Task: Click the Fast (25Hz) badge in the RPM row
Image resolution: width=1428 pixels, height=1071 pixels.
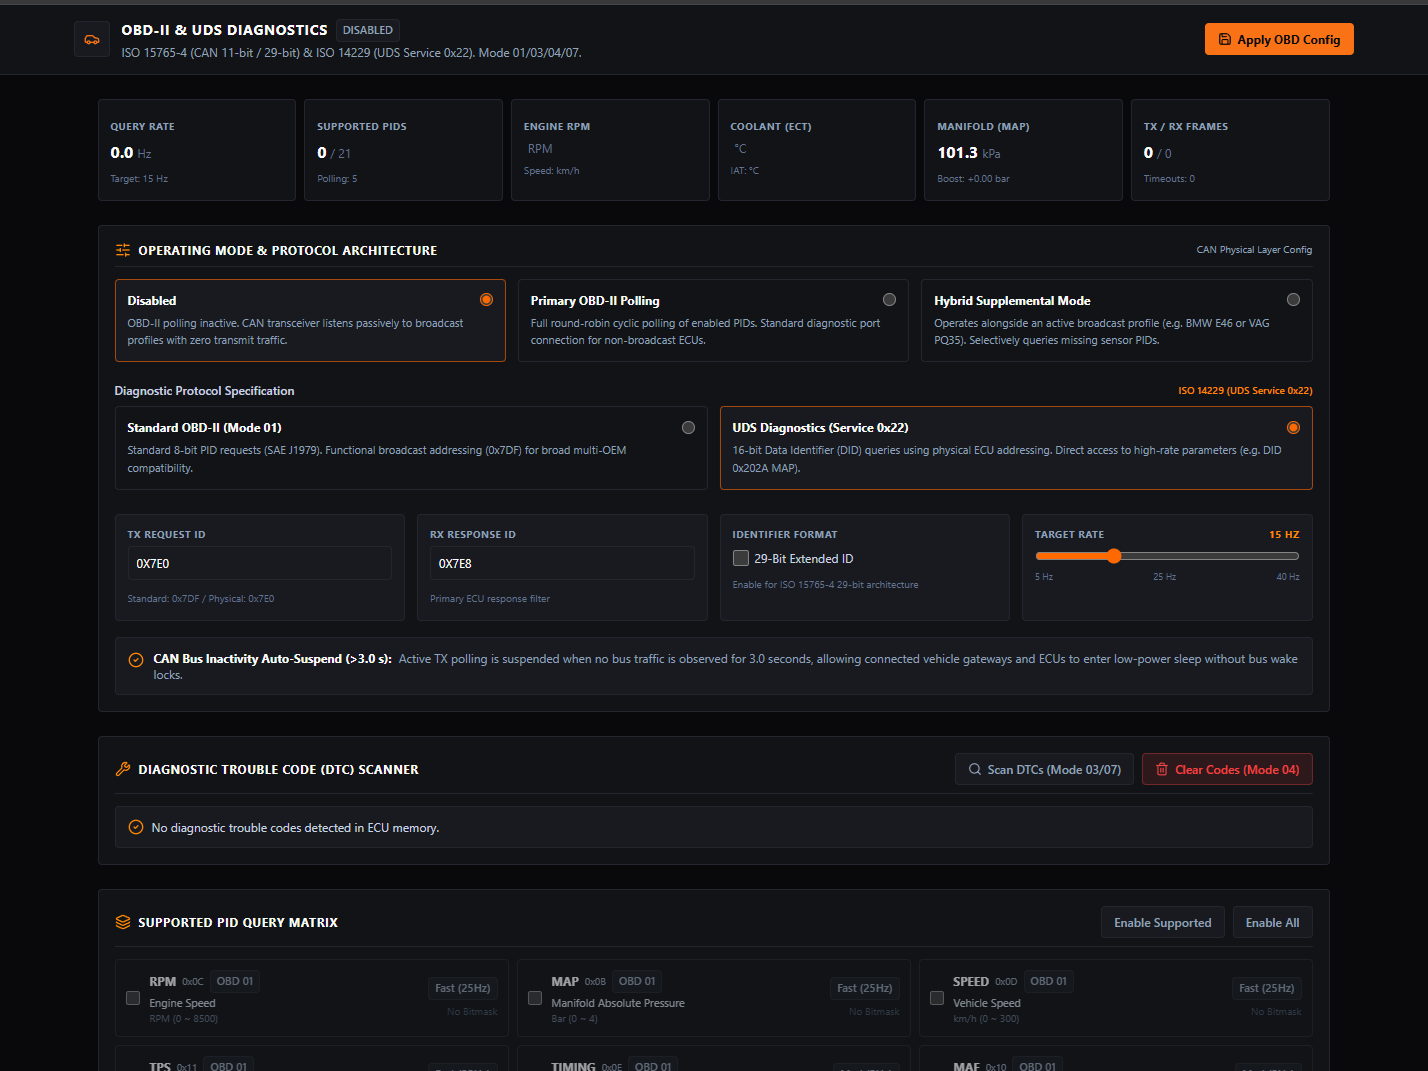Action: (463, 988)
